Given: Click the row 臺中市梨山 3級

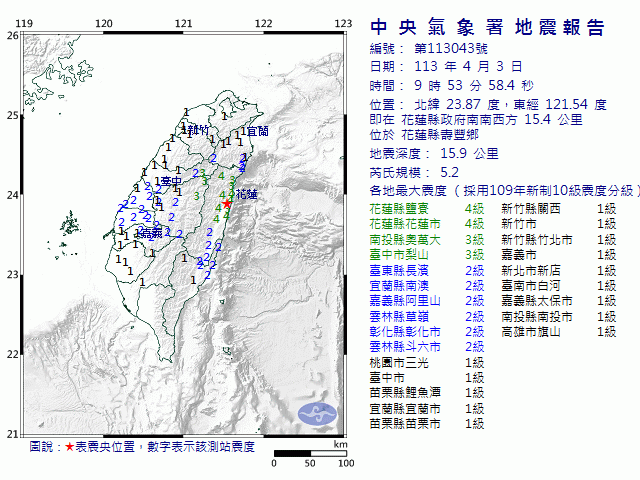Looking at the screenshot, I should [427, 255].
